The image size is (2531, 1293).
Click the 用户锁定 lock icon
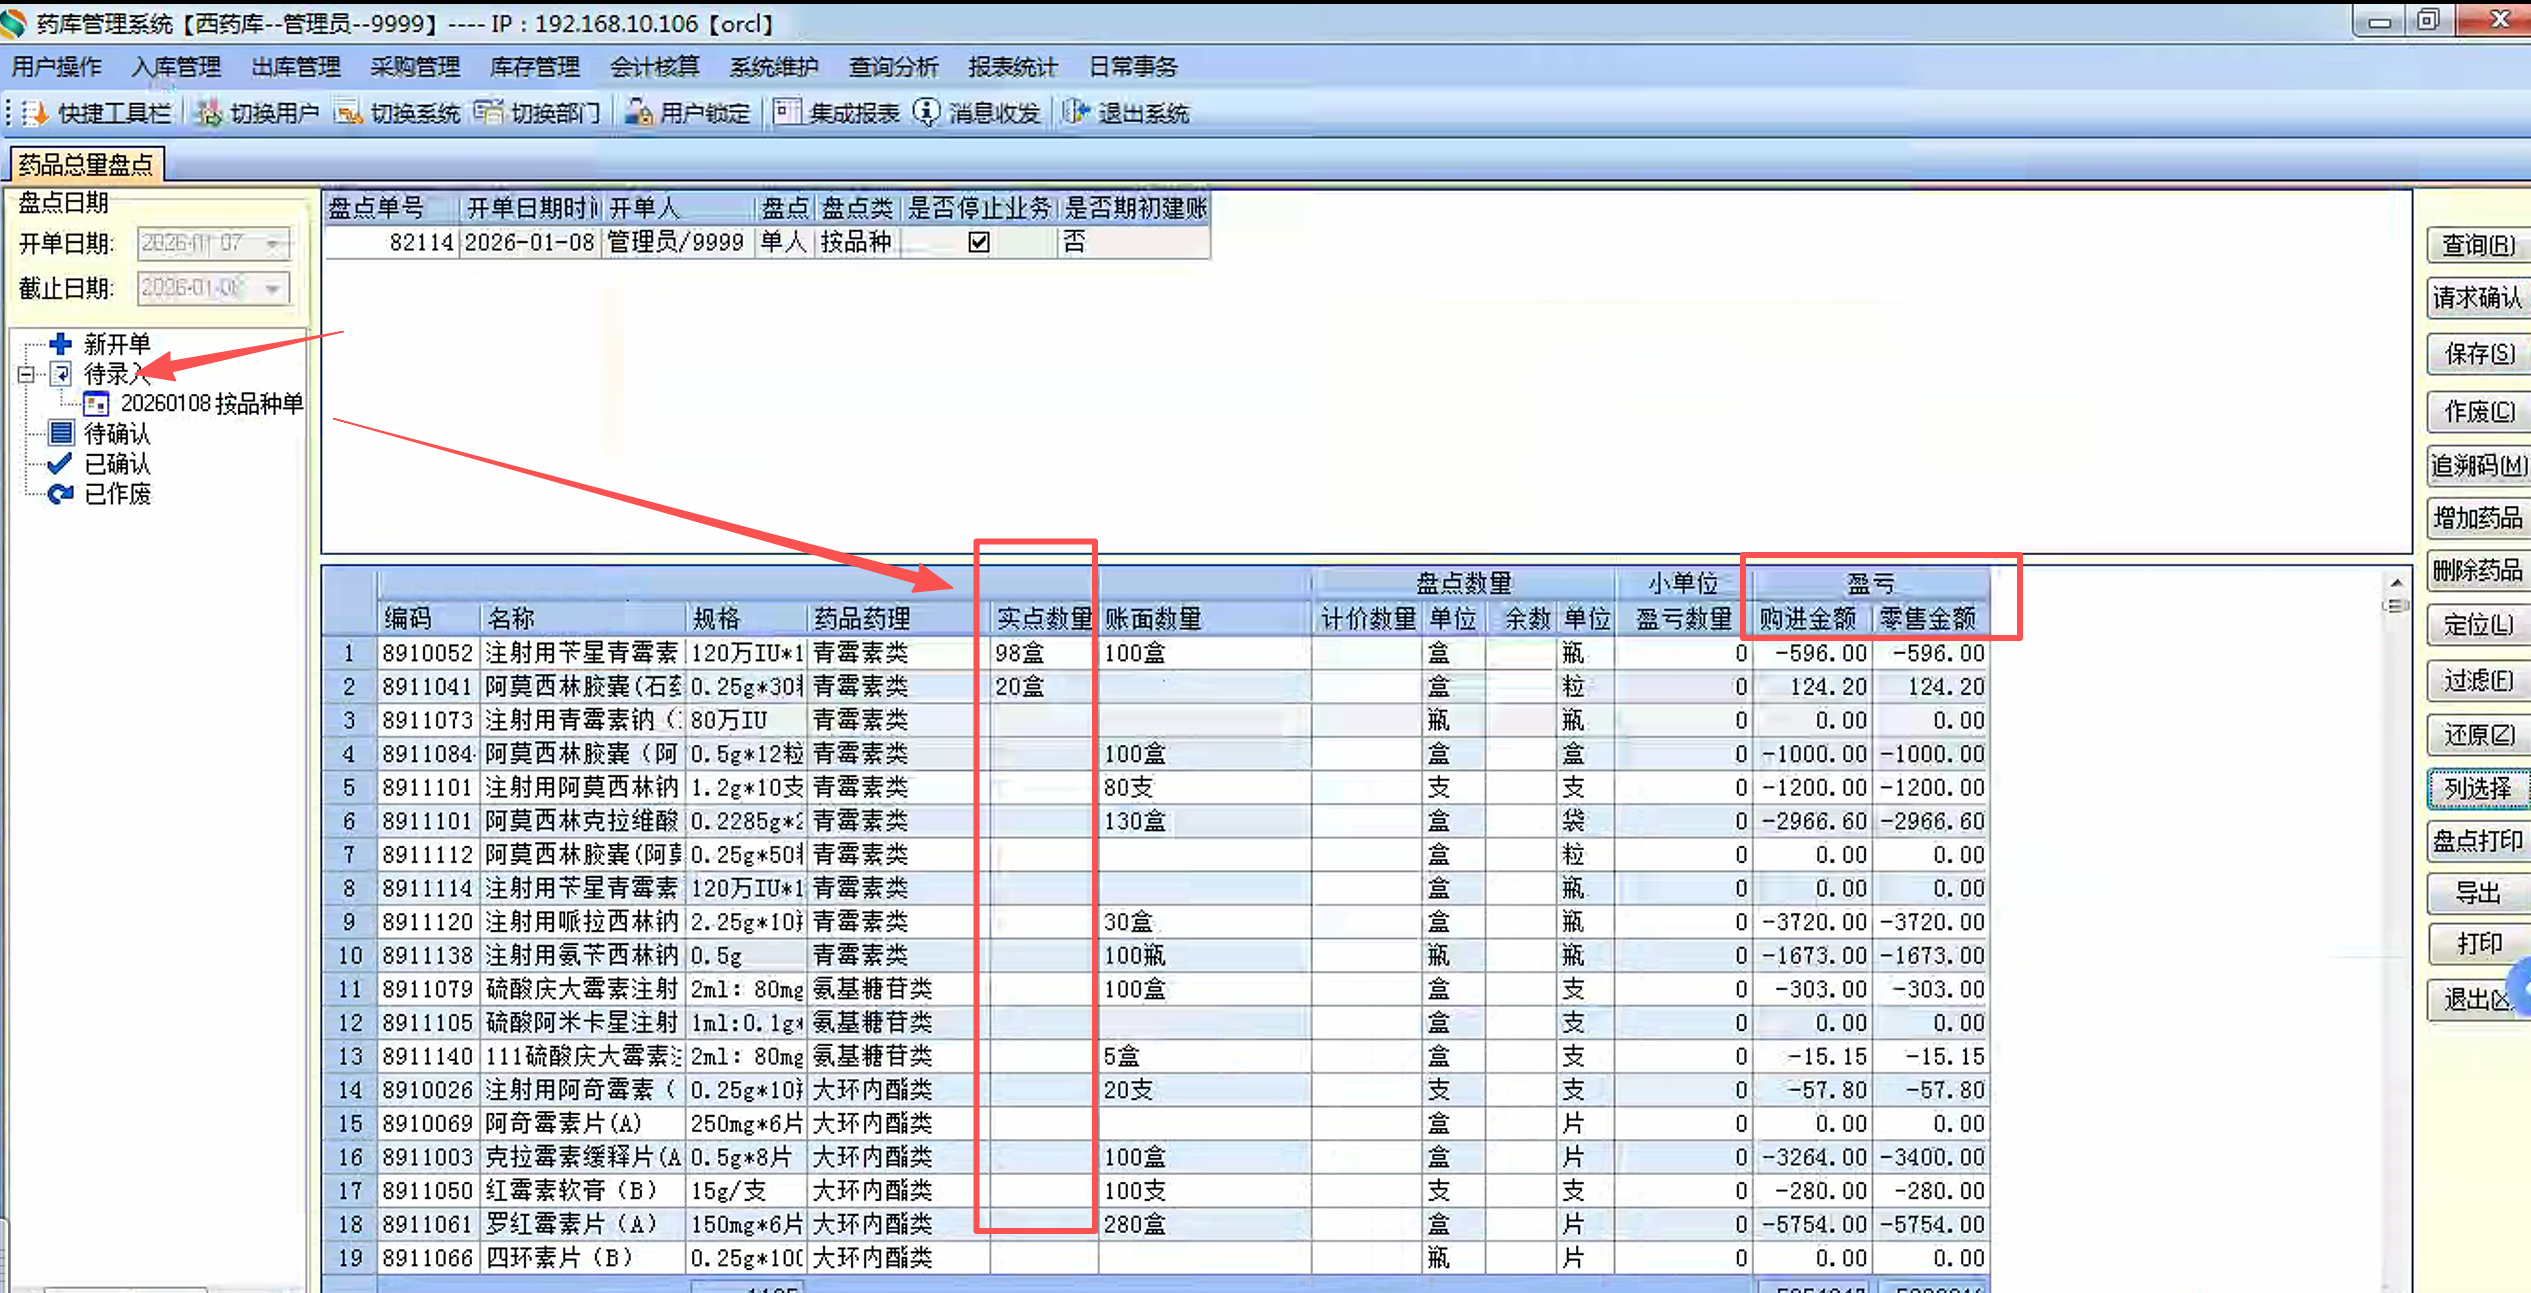point(638,113)
